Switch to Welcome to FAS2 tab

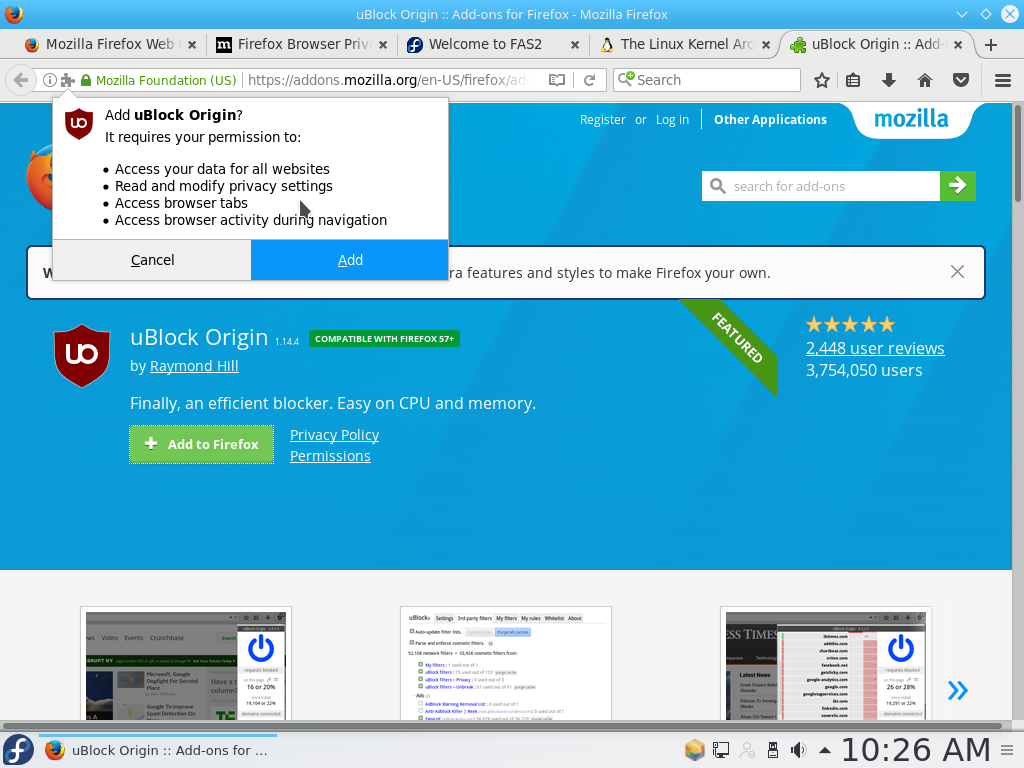485,44
